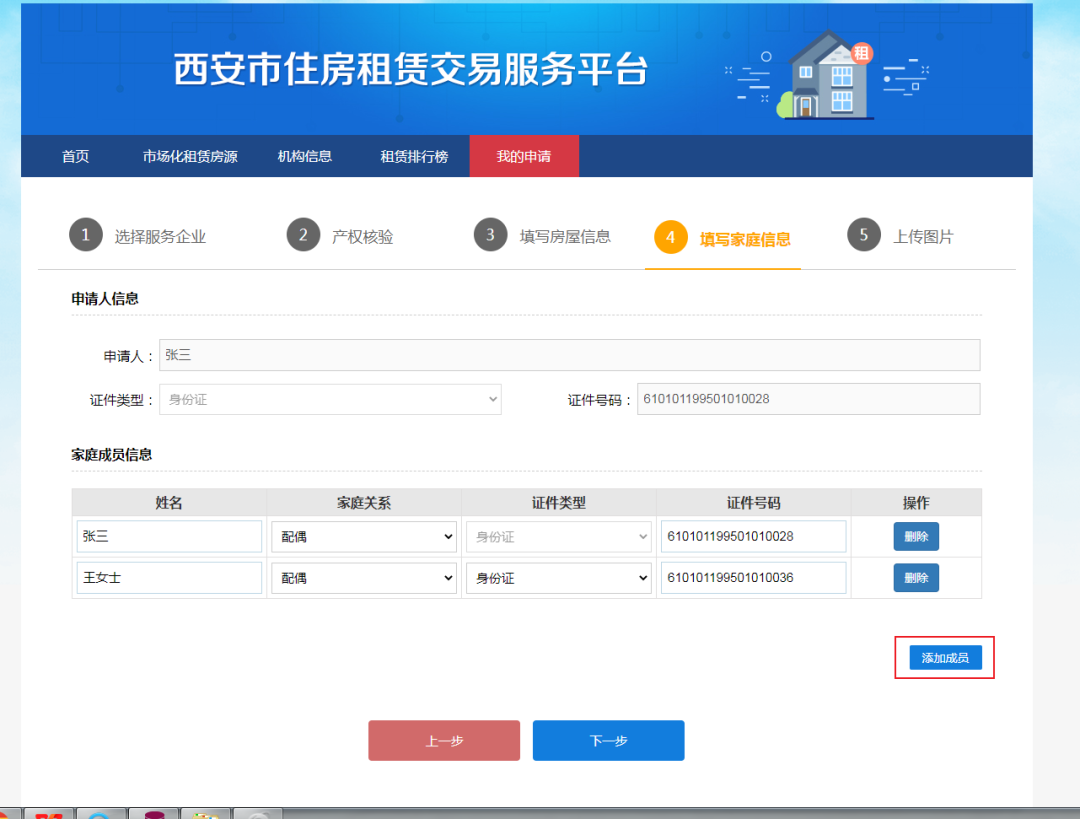
Task: Click the step 1 number circle
Action: [86, 235]
